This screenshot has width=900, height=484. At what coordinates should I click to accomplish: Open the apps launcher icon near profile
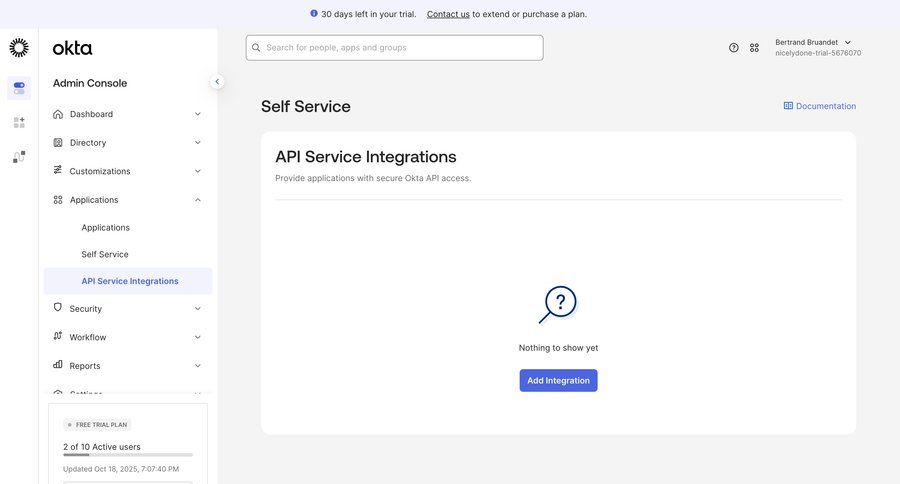click(x=754, y=48)
